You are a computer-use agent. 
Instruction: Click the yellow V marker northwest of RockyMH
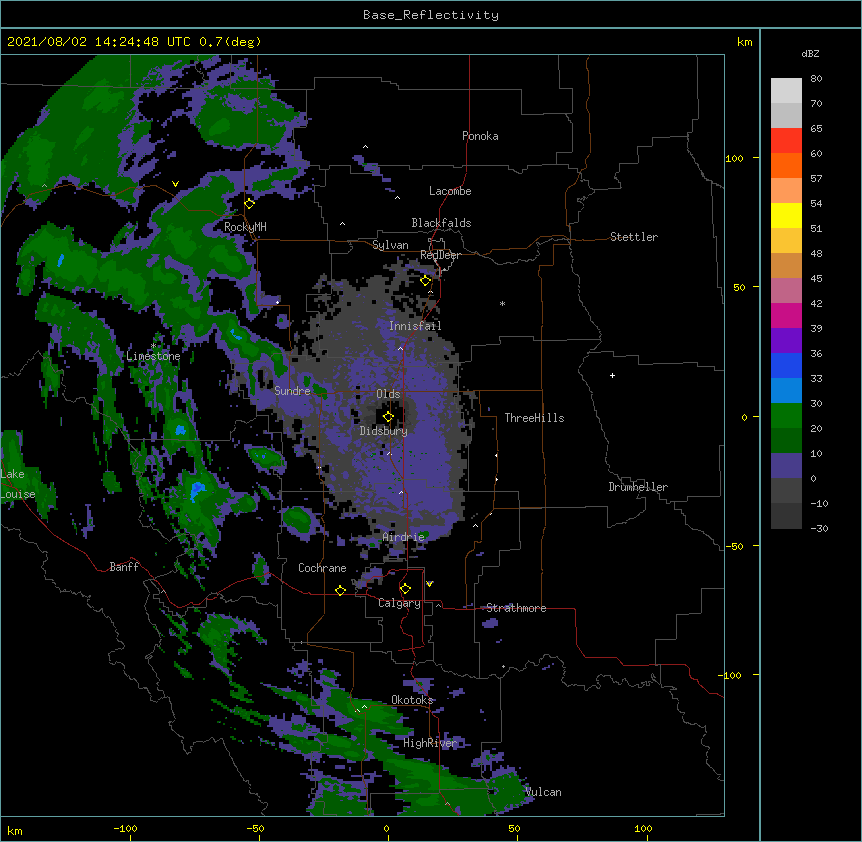[175, 184]
